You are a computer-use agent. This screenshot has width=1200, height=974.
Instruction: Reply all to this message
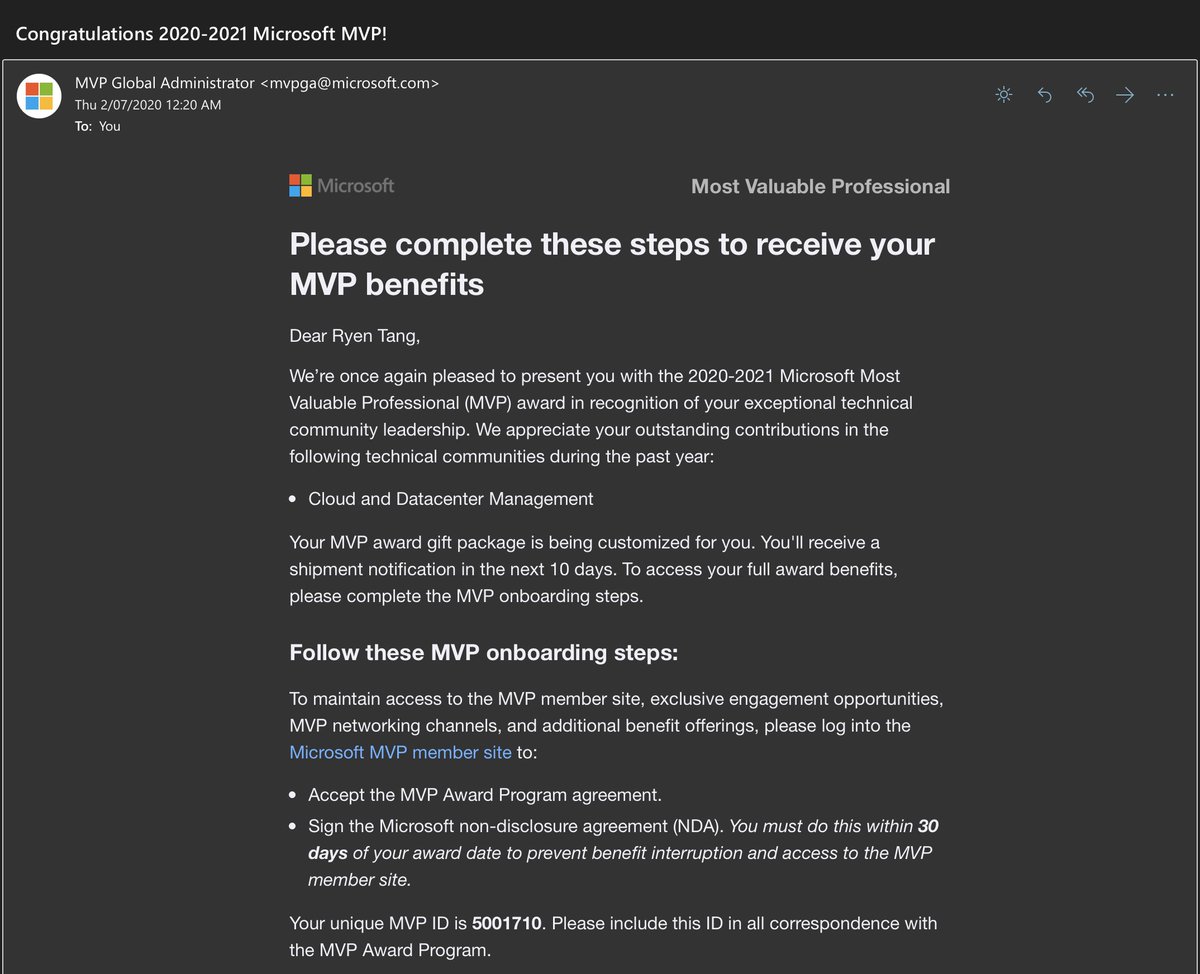pos(1085,95)
